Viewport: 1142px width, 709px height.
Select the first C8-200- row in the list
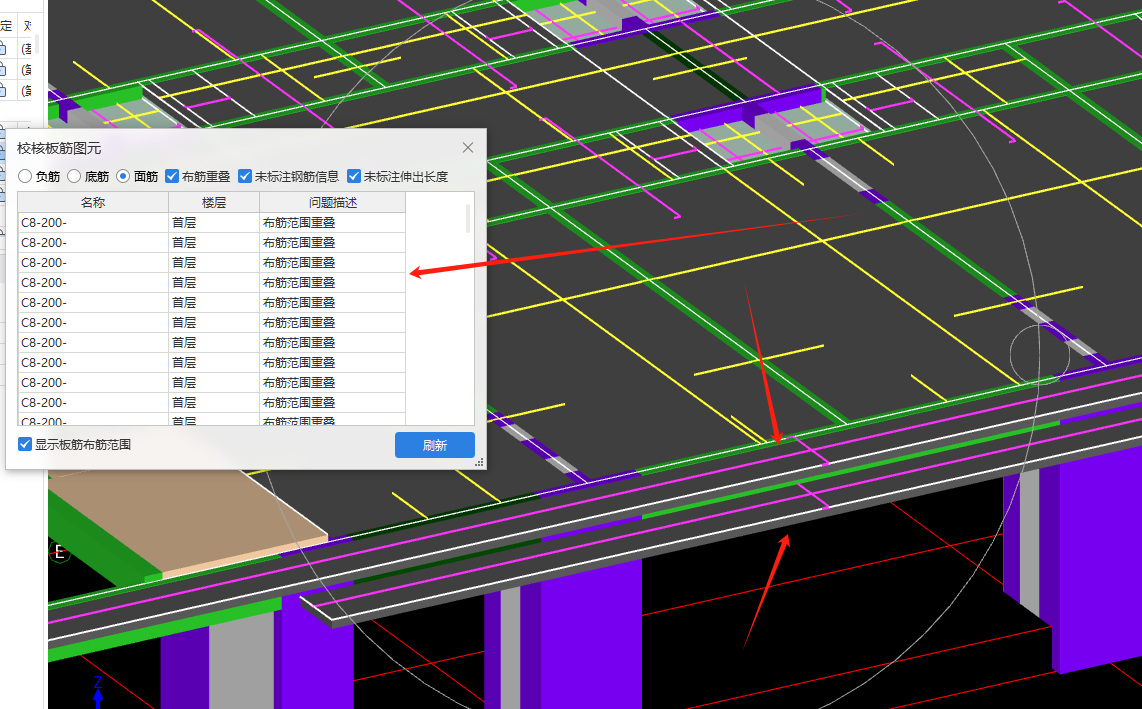pos(211,223)
